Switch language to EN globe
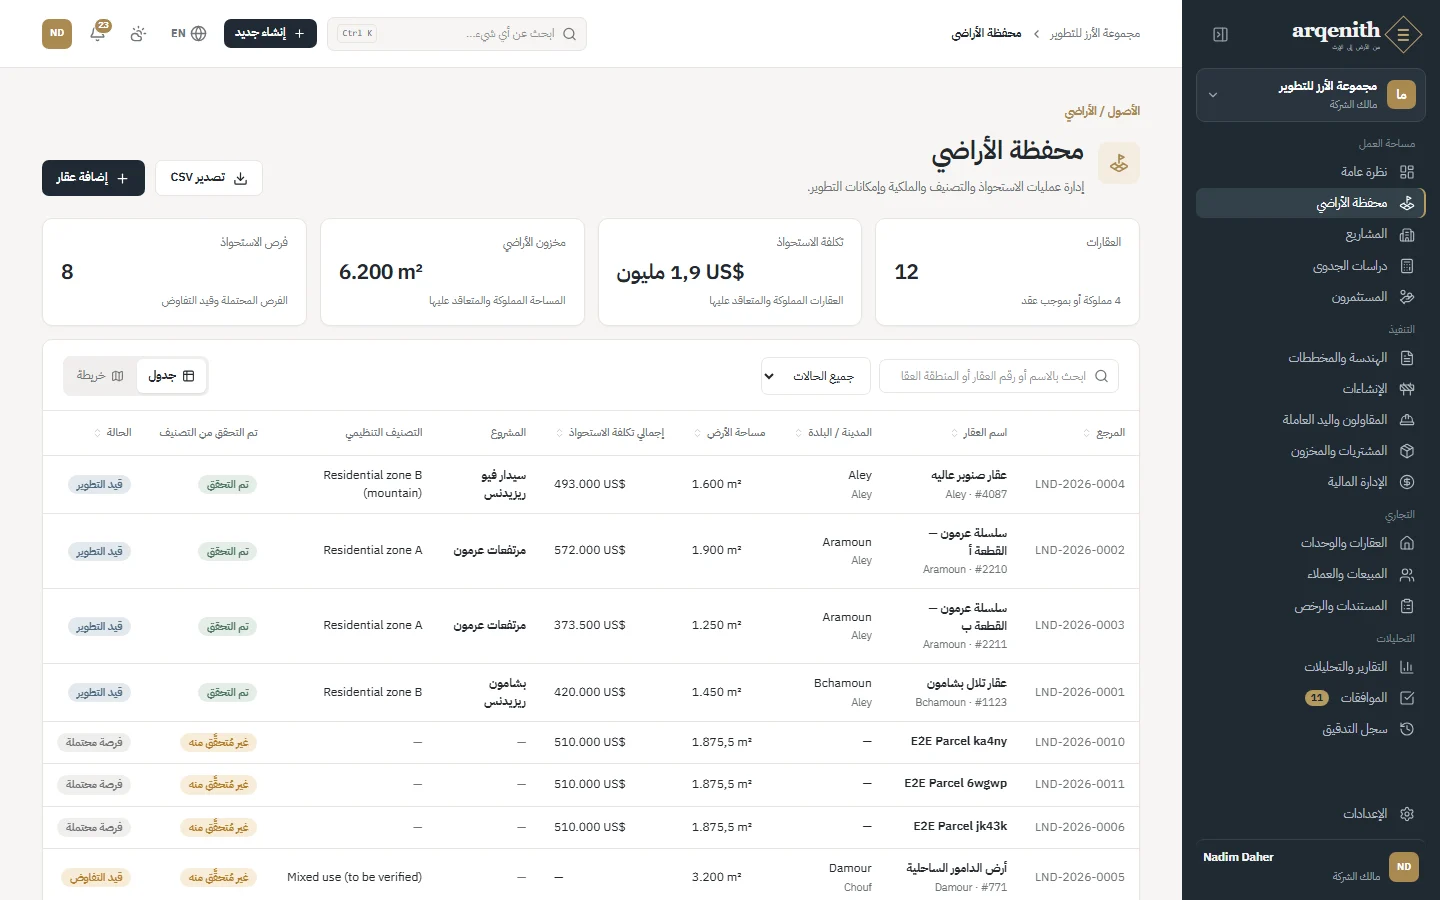This screenshot has width=1440, height=900. click(x=189, y=33)
